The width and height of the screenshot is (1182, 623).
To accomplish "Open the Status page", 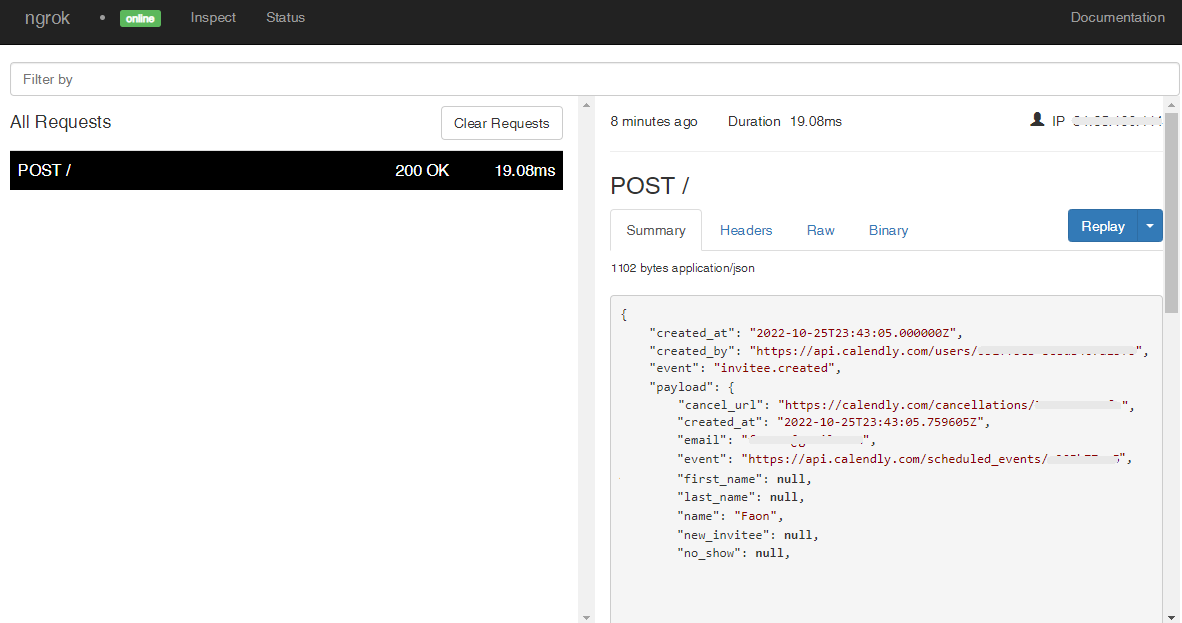I will 286,17.
